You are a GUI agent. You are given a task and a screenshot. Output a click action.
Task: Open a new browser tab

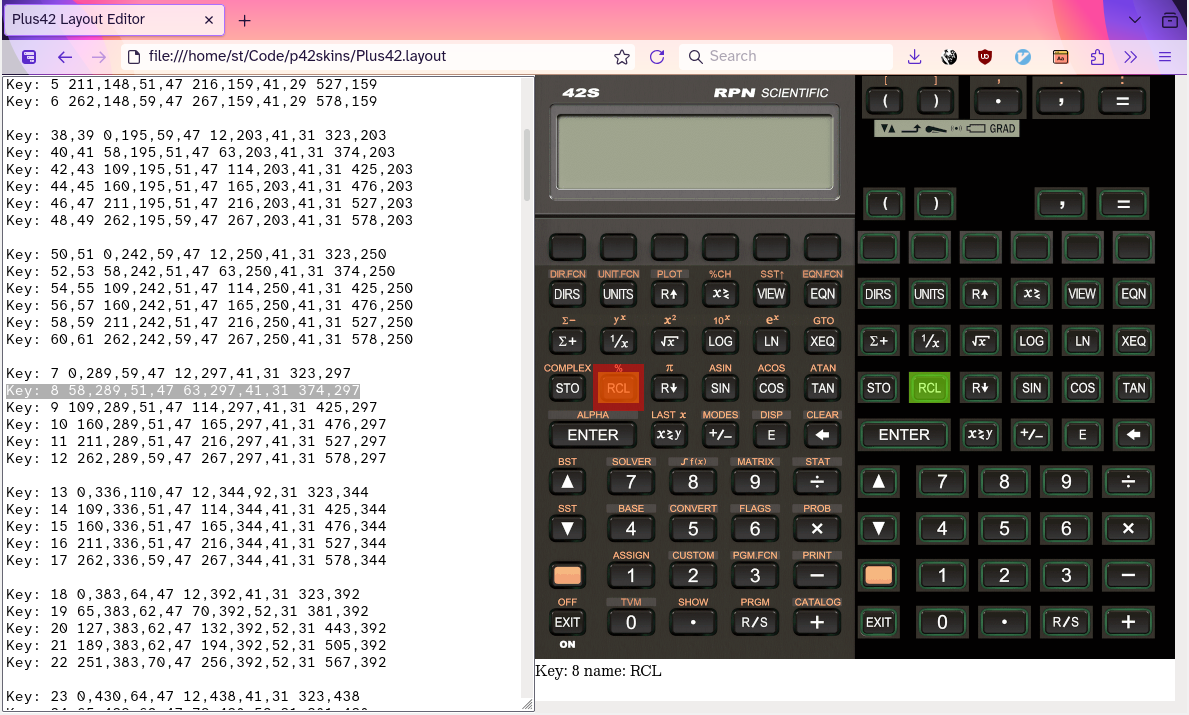point(244,20)
